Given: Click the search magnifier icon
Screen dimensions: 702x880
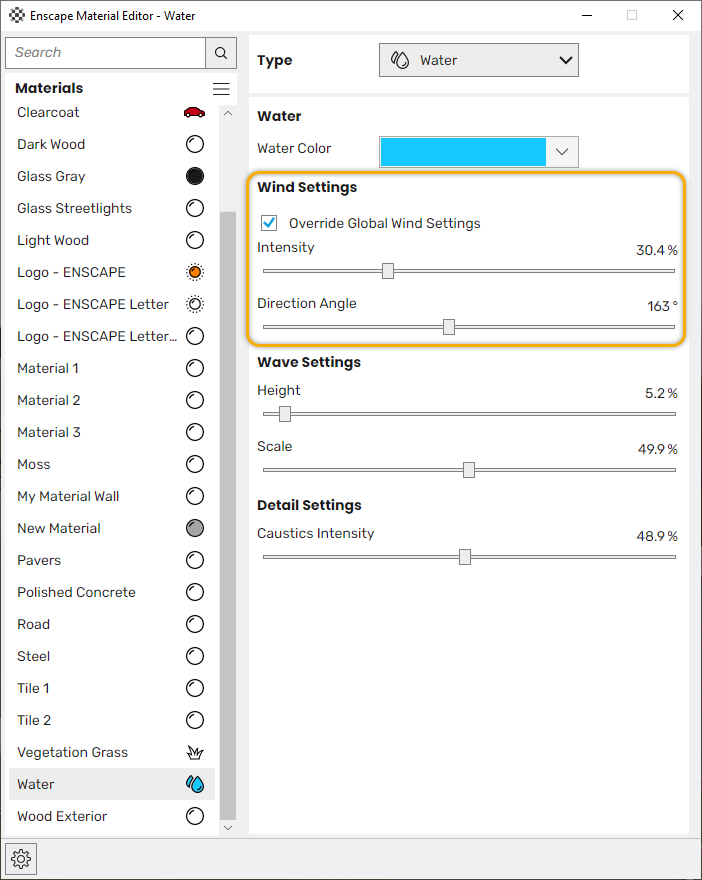Looking at the screenshot, I should click(x=221, y=53).
